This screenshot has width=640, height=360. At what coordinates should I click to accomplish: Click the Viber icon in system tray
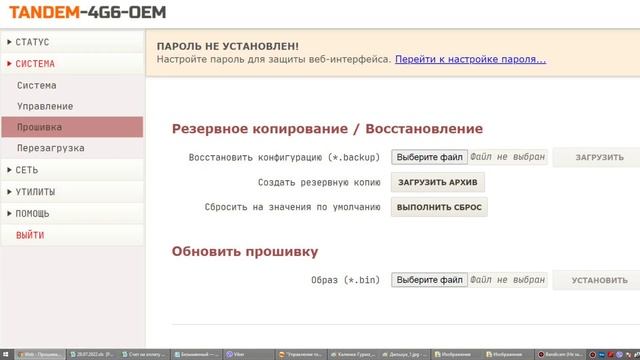click(620, 354)
